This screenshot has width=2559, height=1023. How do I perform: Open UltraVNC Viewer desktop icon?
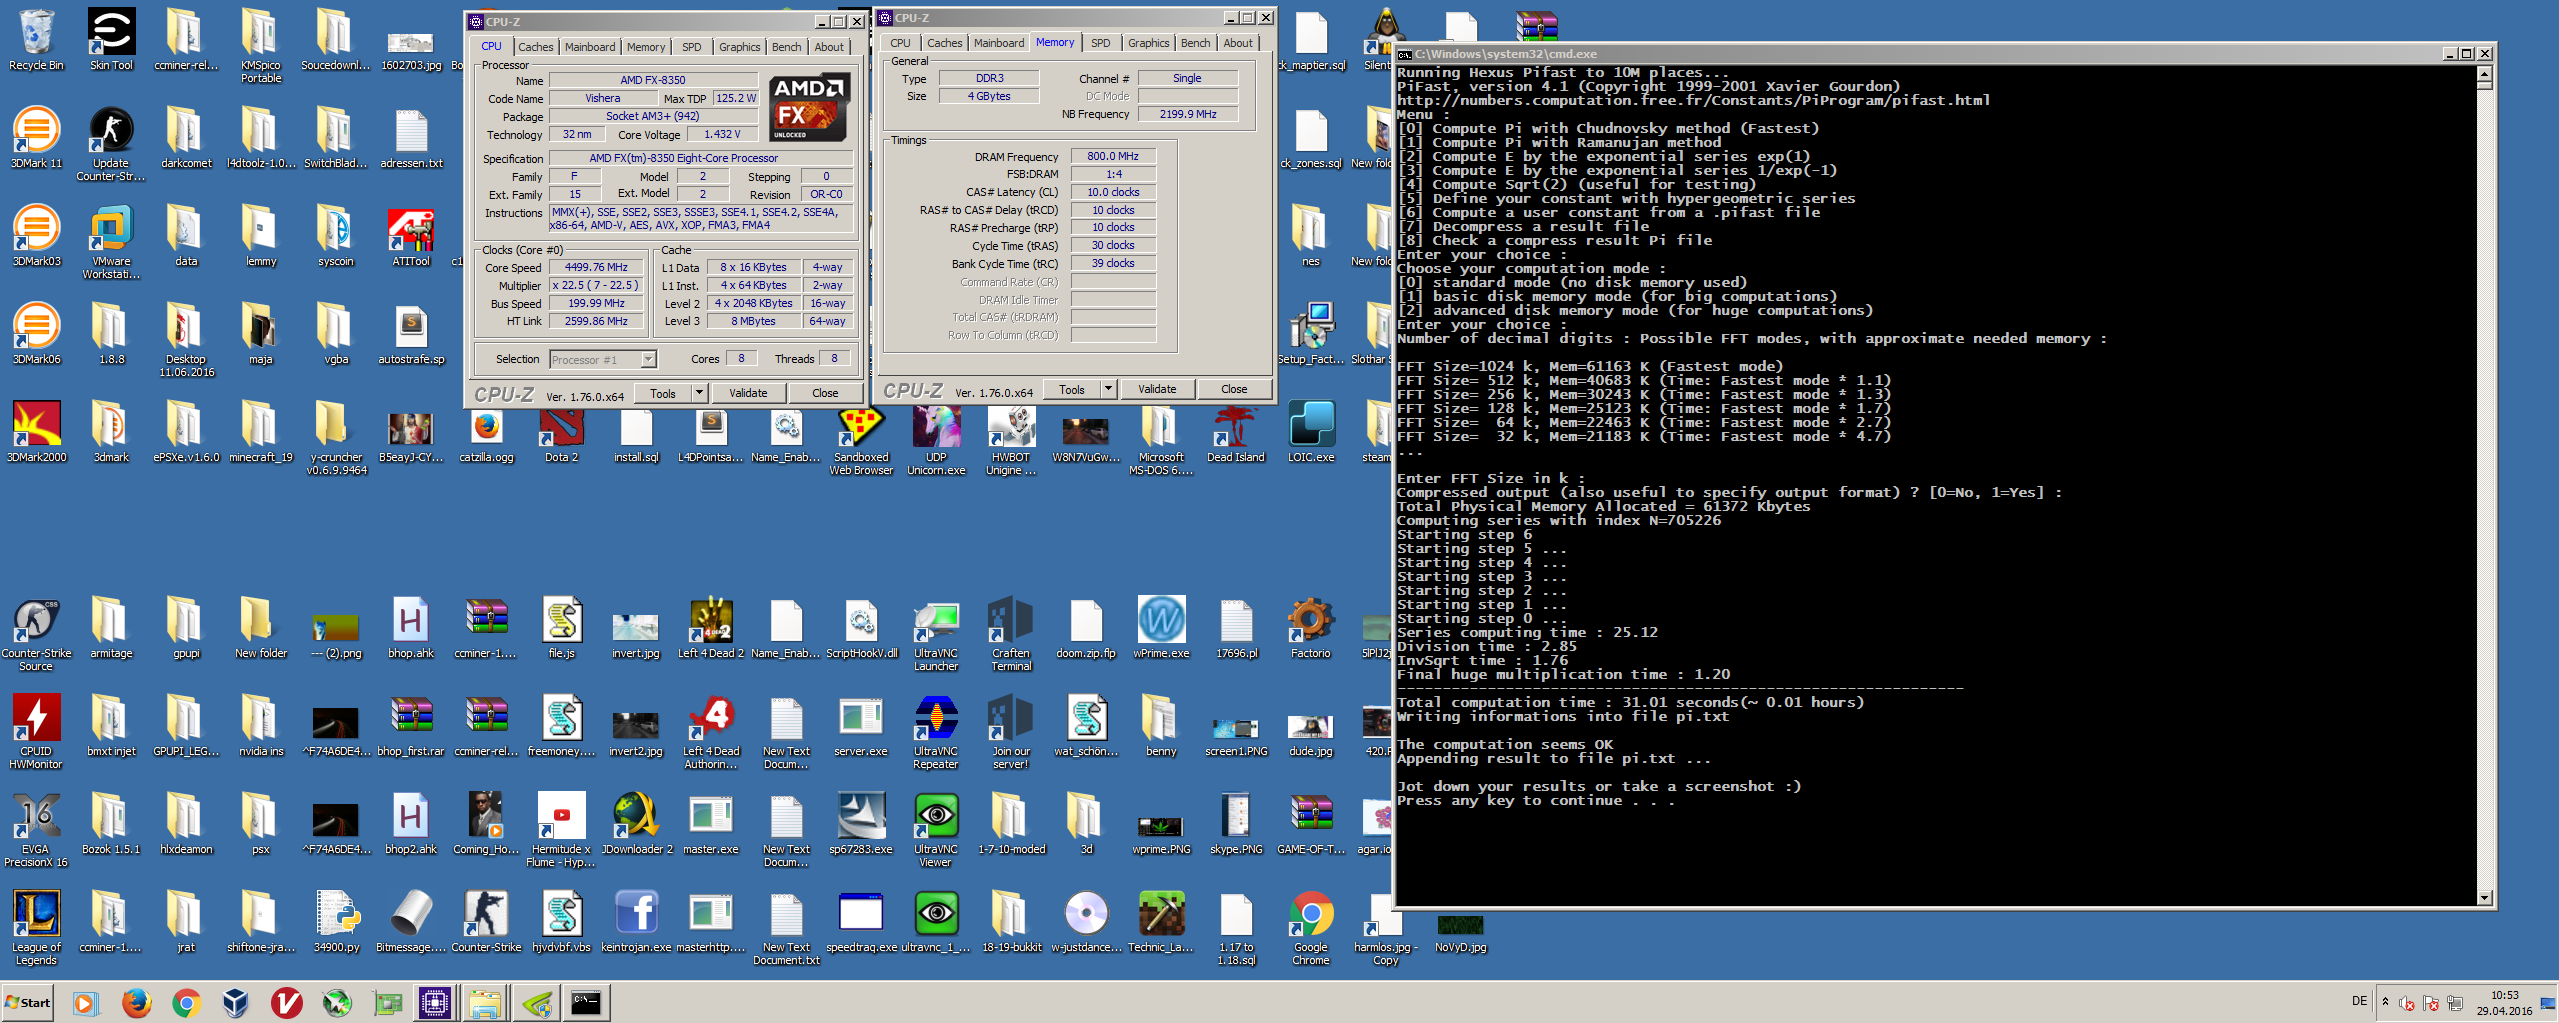tap(936, 830)
